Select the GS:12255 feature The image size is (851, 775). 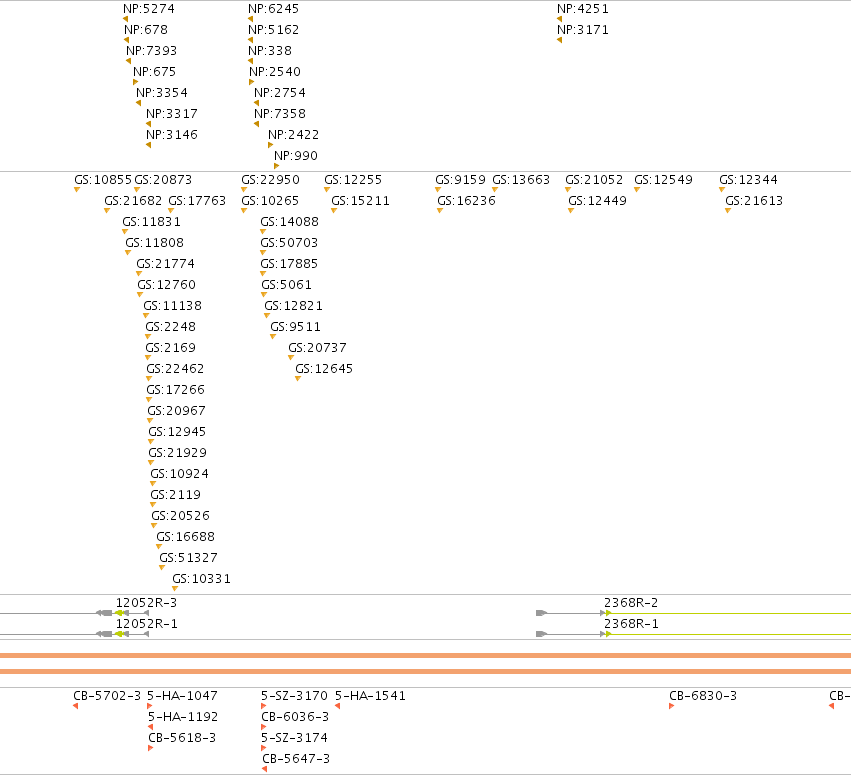[x=353, y=180]
